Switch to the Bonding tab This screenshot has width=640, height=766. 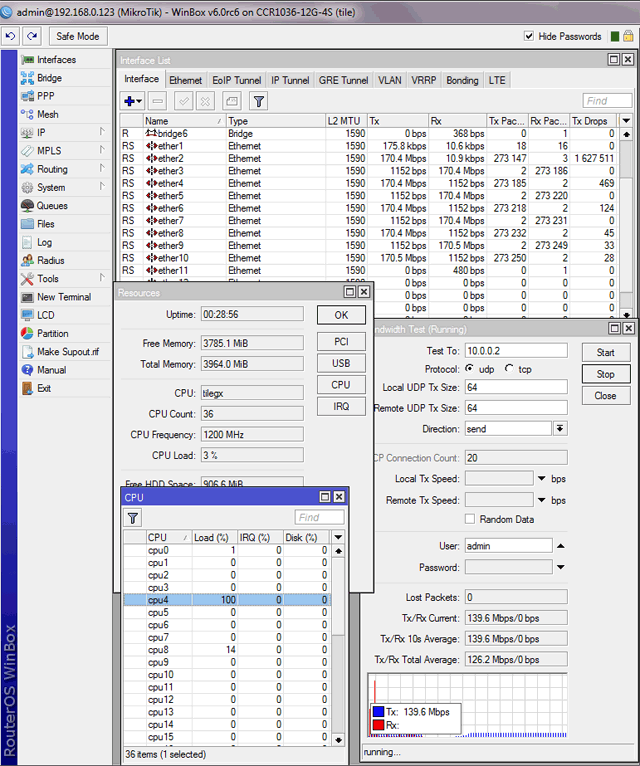(462, 80)
